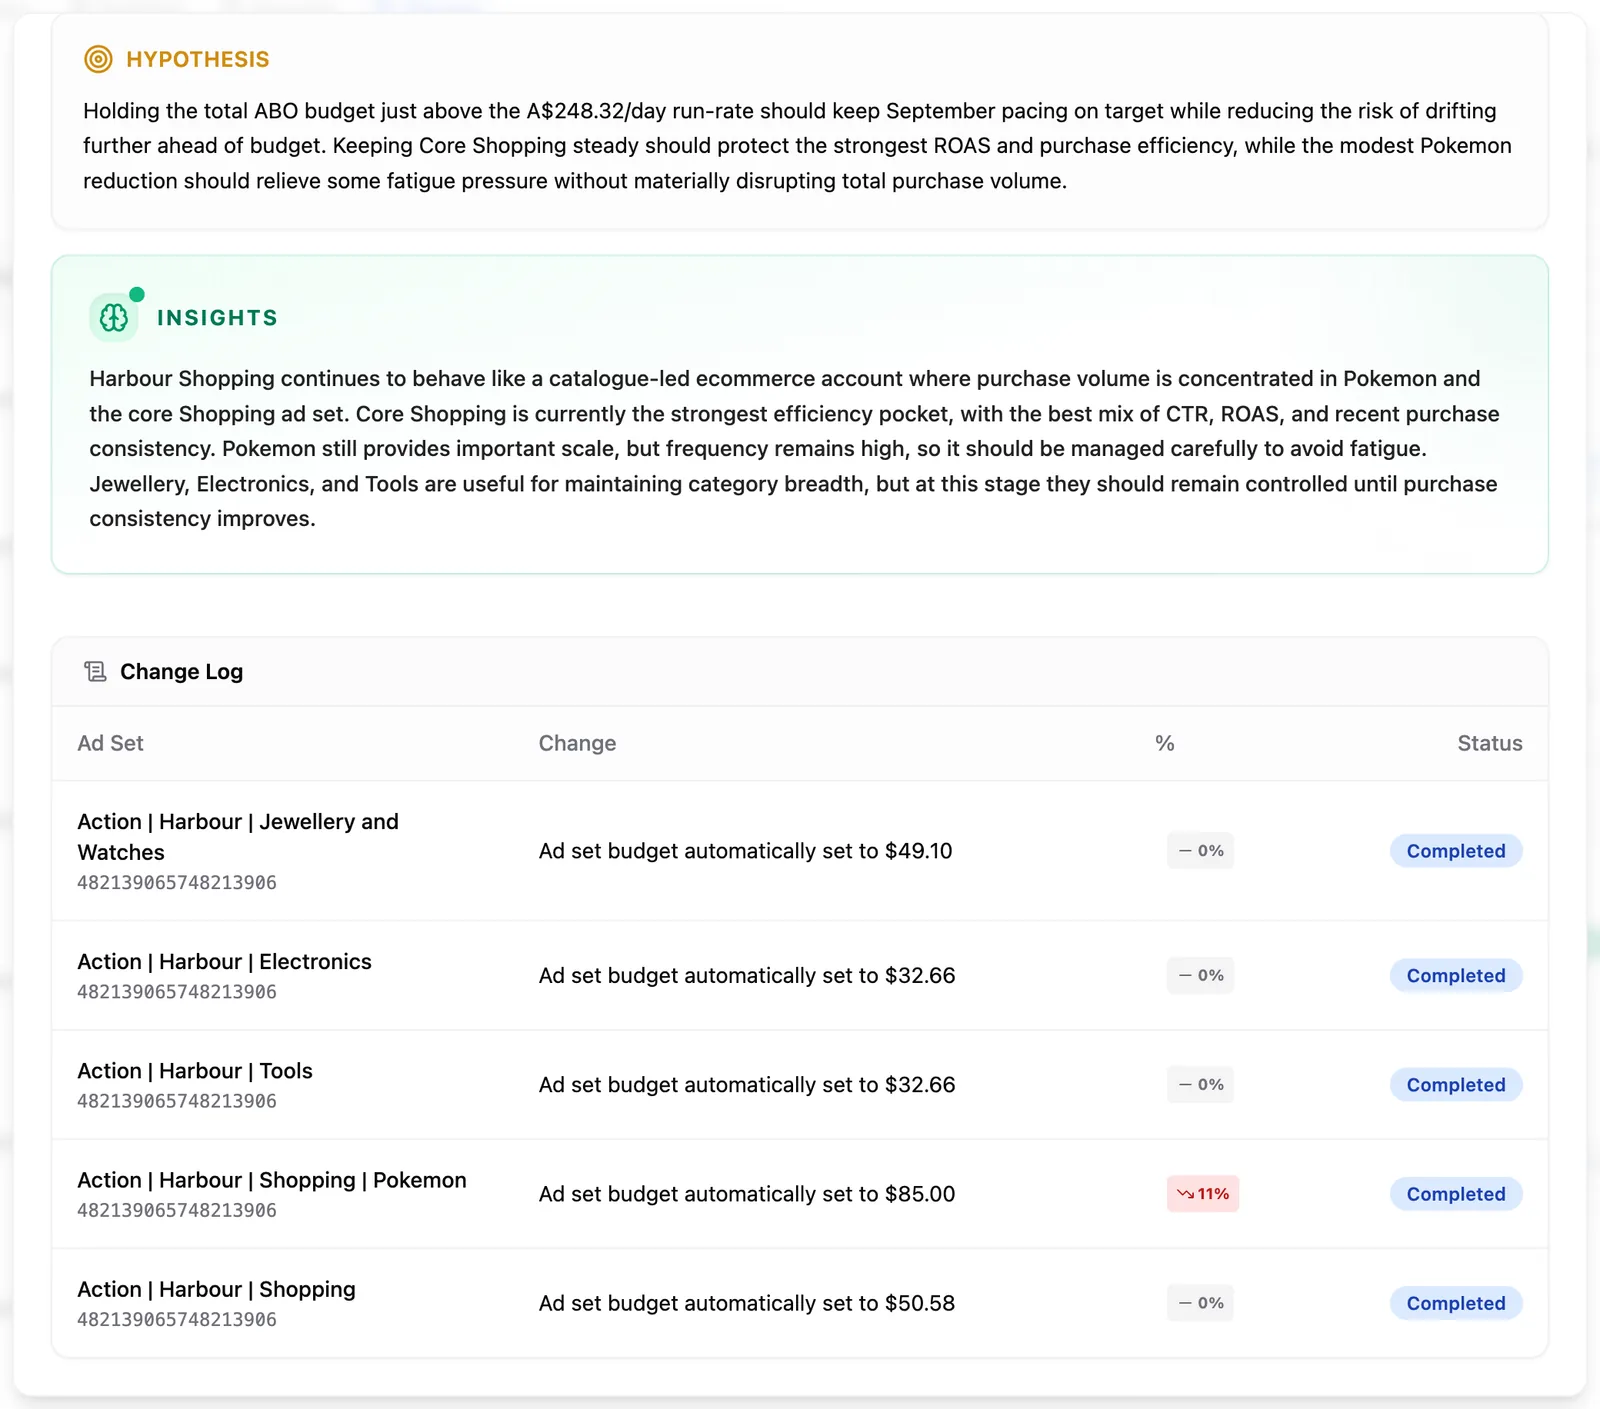
Task: Open the Action | Harbour | Electronics ad set
Action: [x=224, y=962]
